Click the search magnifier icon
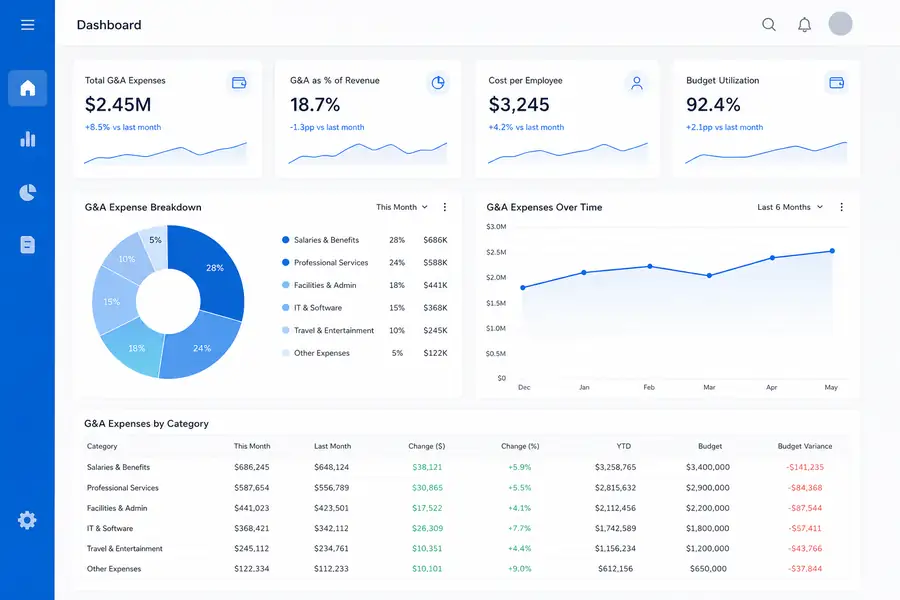 [769, 25]
